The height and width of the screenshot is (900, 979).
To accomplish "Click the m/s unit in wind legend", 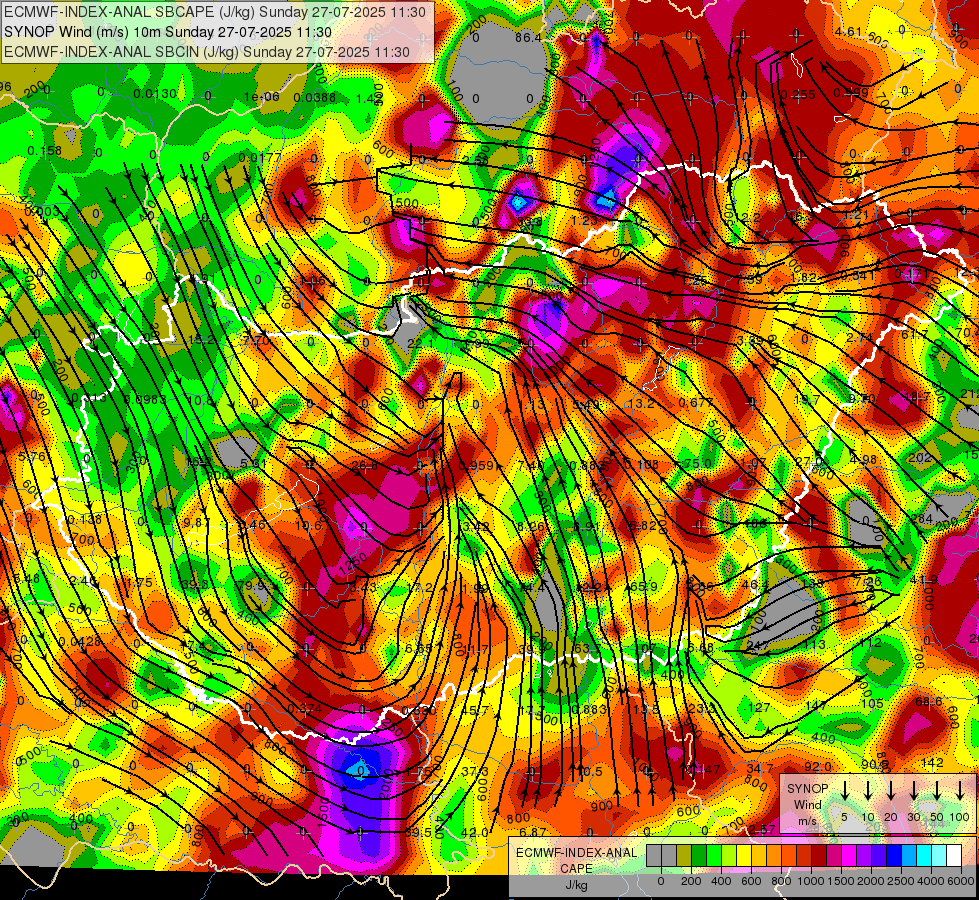I will pos(807,821).
